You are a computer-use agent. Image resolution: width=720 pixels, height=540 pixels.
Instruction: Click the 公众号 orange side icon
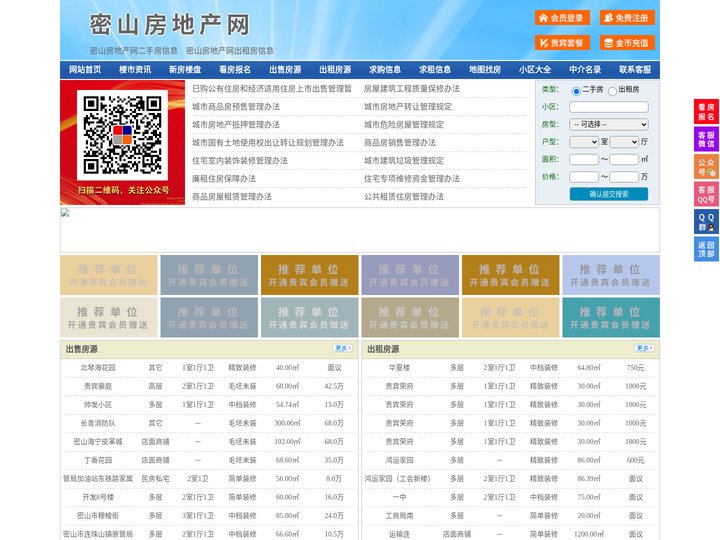706,167
